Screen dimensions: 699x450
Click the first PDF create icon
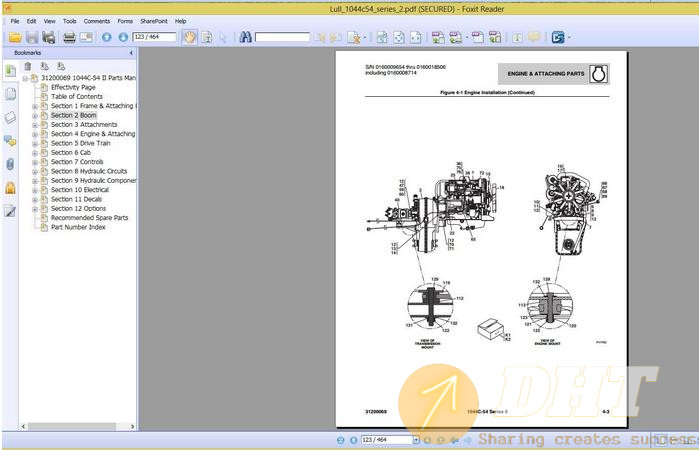point(438,37)
